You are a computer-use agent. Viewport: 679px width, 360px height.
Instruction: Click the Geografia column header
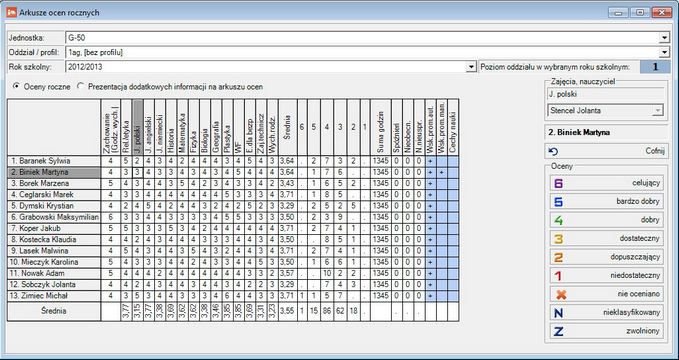216,127
